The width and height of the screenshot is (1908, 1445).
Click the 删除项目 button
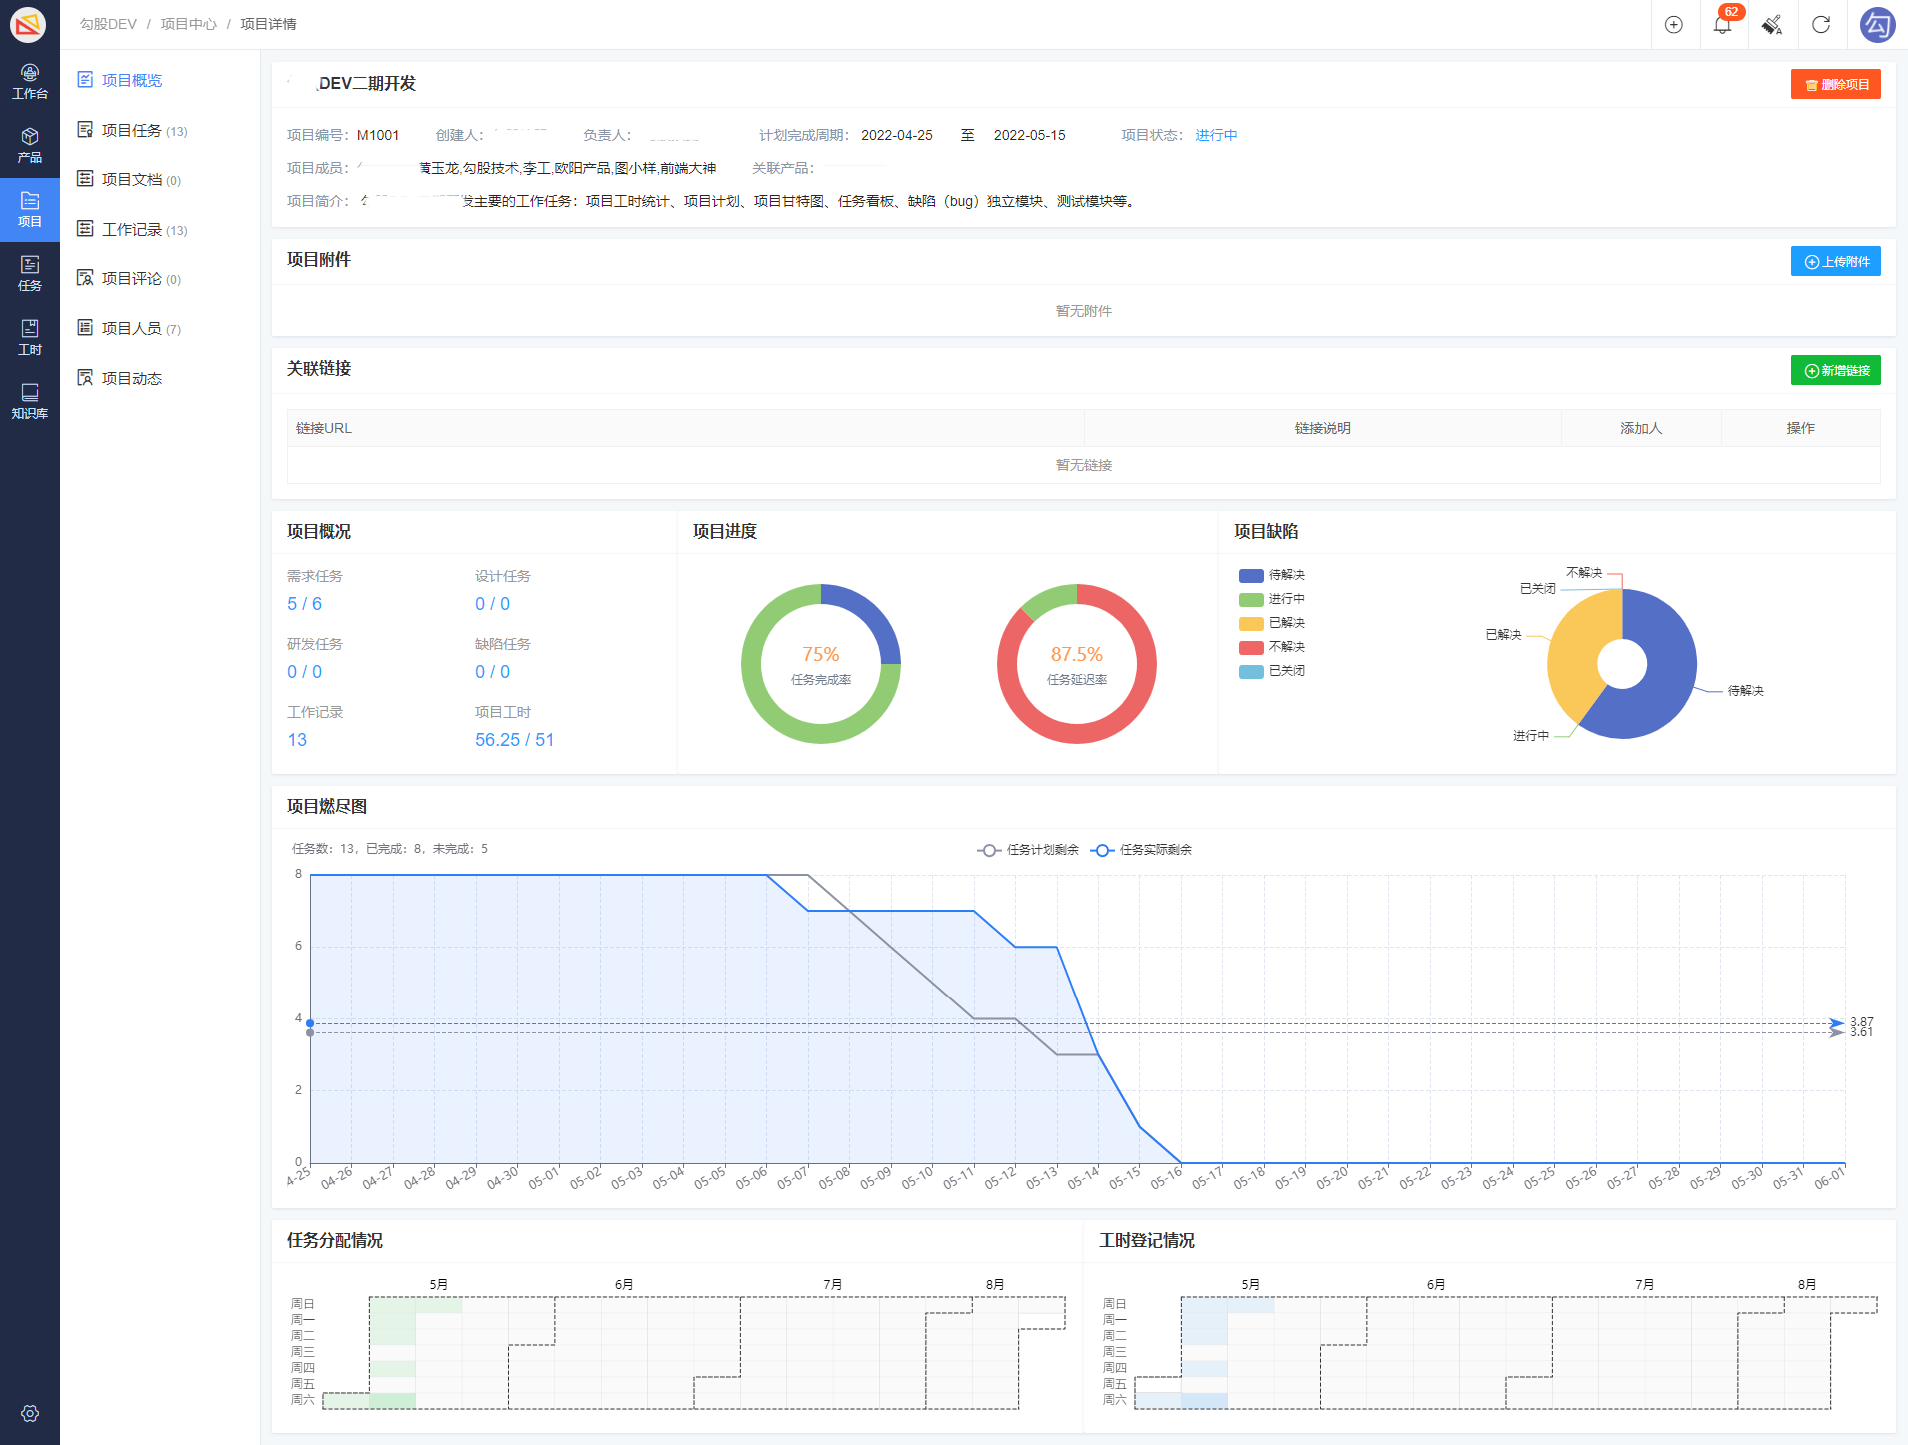pos(1836,84)
